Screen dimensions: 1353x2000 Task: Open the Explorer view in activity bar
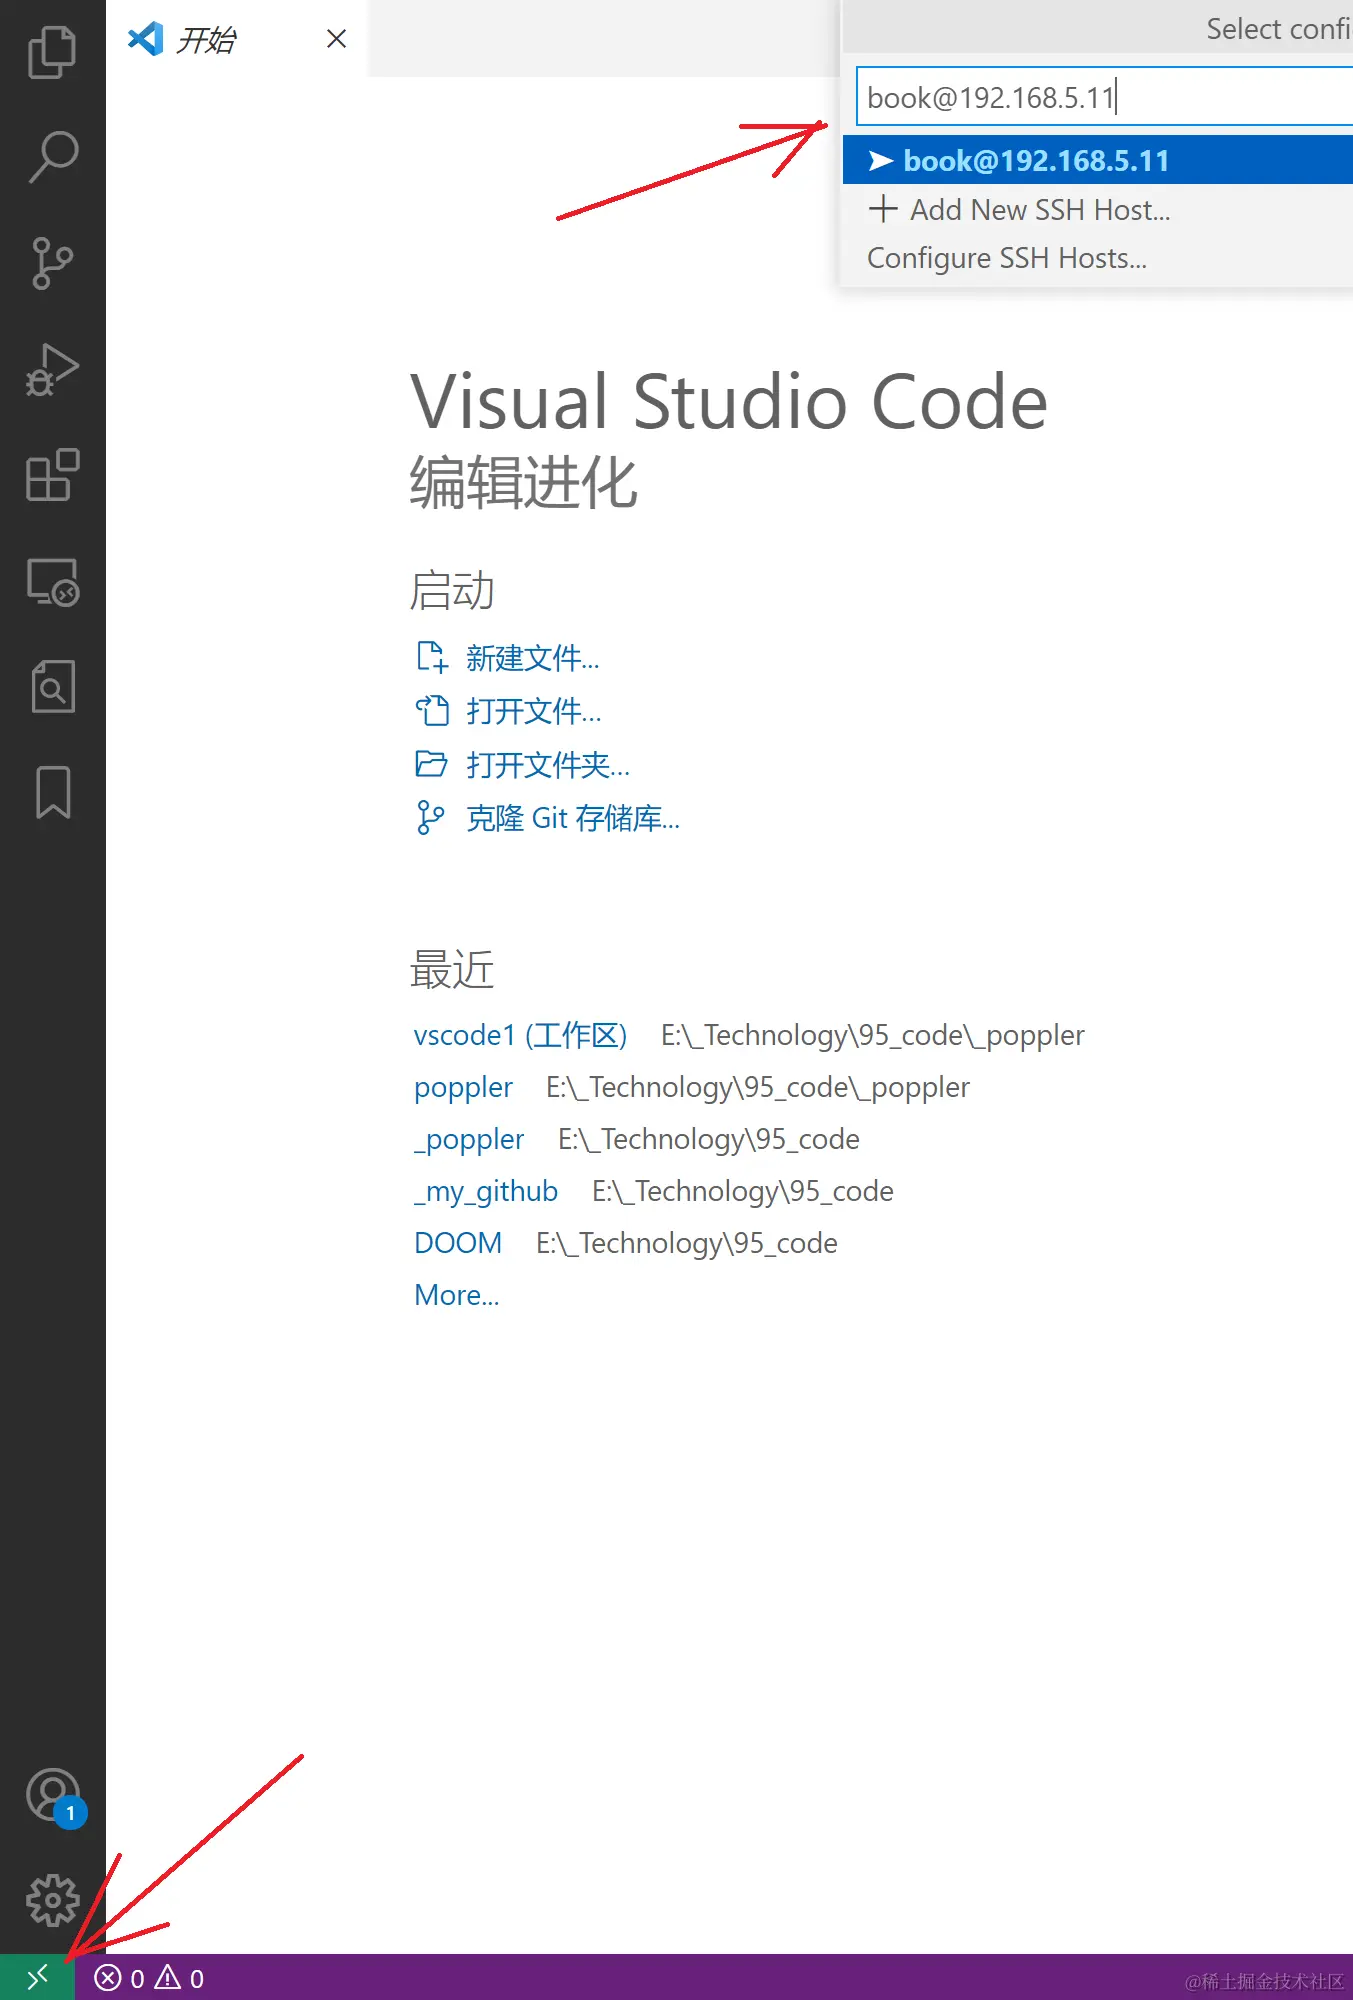[52, 52]
